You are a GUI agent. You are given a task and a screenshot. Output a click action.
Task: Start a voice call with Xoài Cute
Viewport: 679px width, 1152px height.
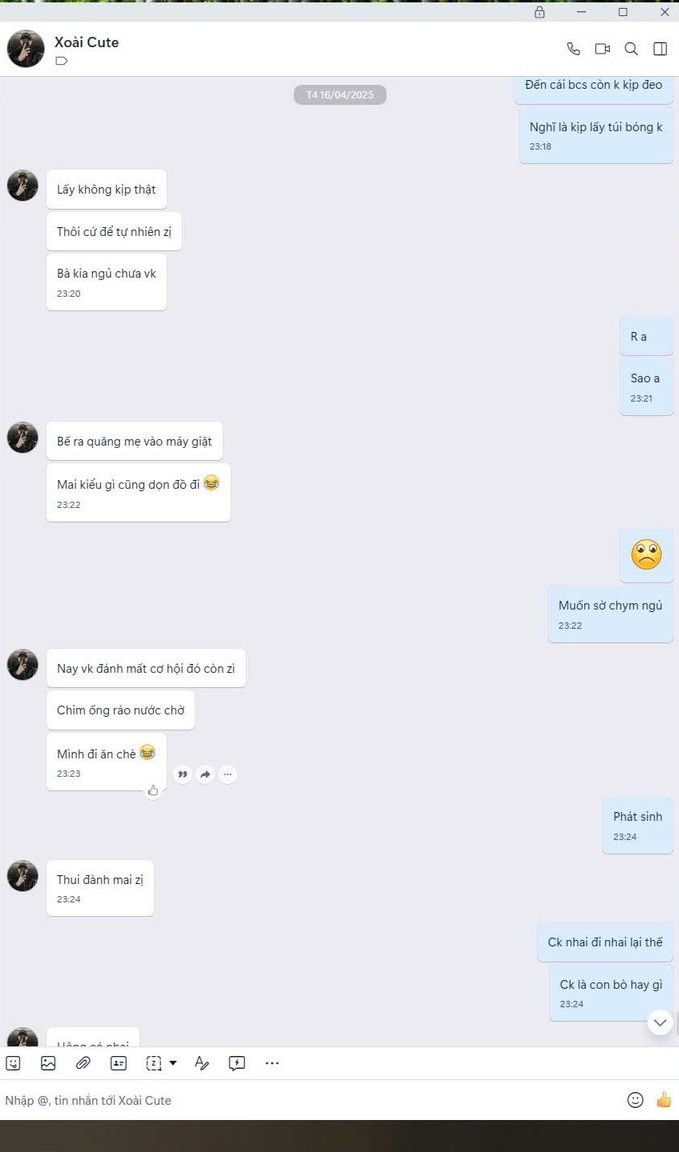[x=573, y=48]
